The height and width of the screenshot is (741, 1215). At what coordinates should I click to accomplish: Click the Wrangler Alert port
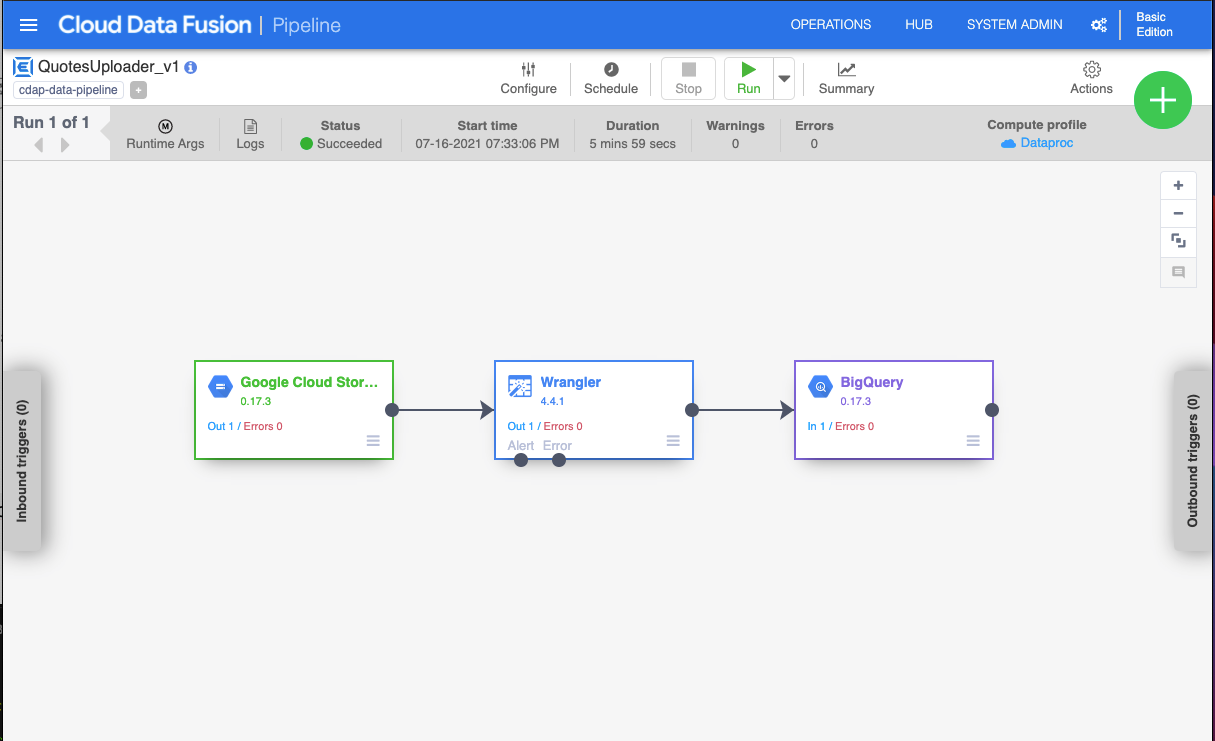point(521,460)
